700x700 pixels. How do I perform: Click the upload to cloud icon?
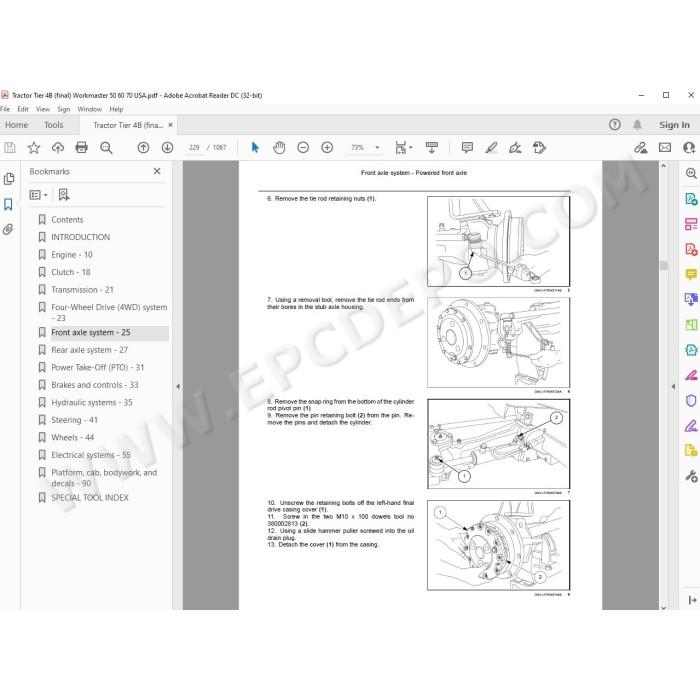58,147
